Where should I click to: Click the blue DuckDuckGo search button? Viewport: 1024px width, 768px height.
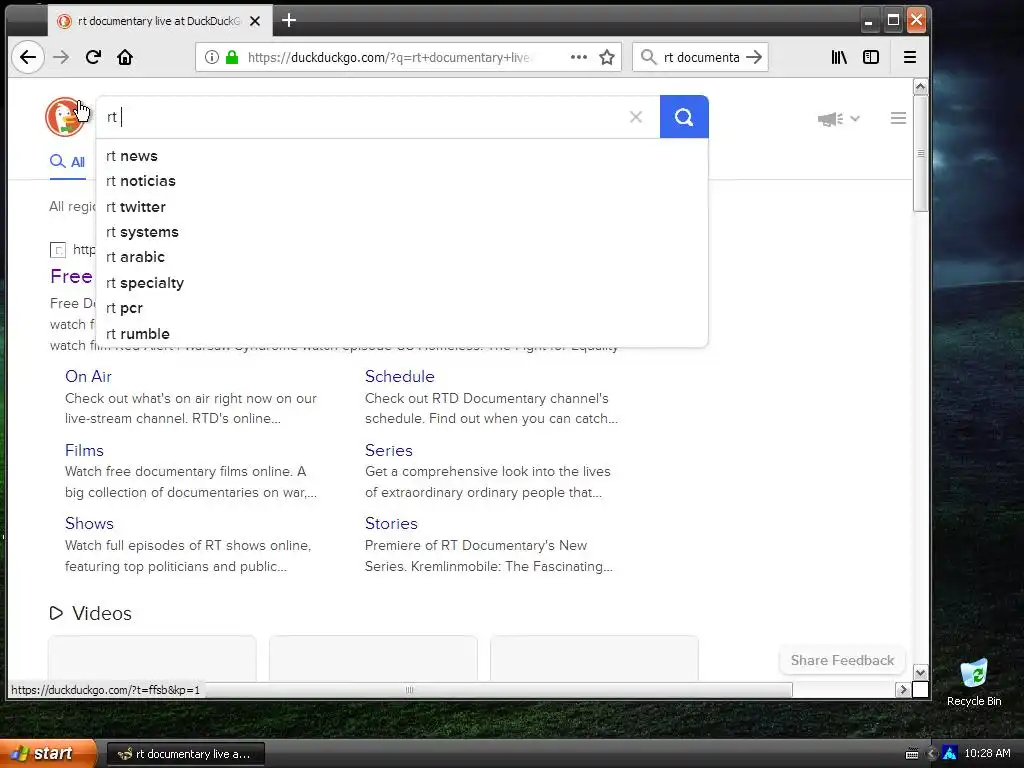pos(684,117)
